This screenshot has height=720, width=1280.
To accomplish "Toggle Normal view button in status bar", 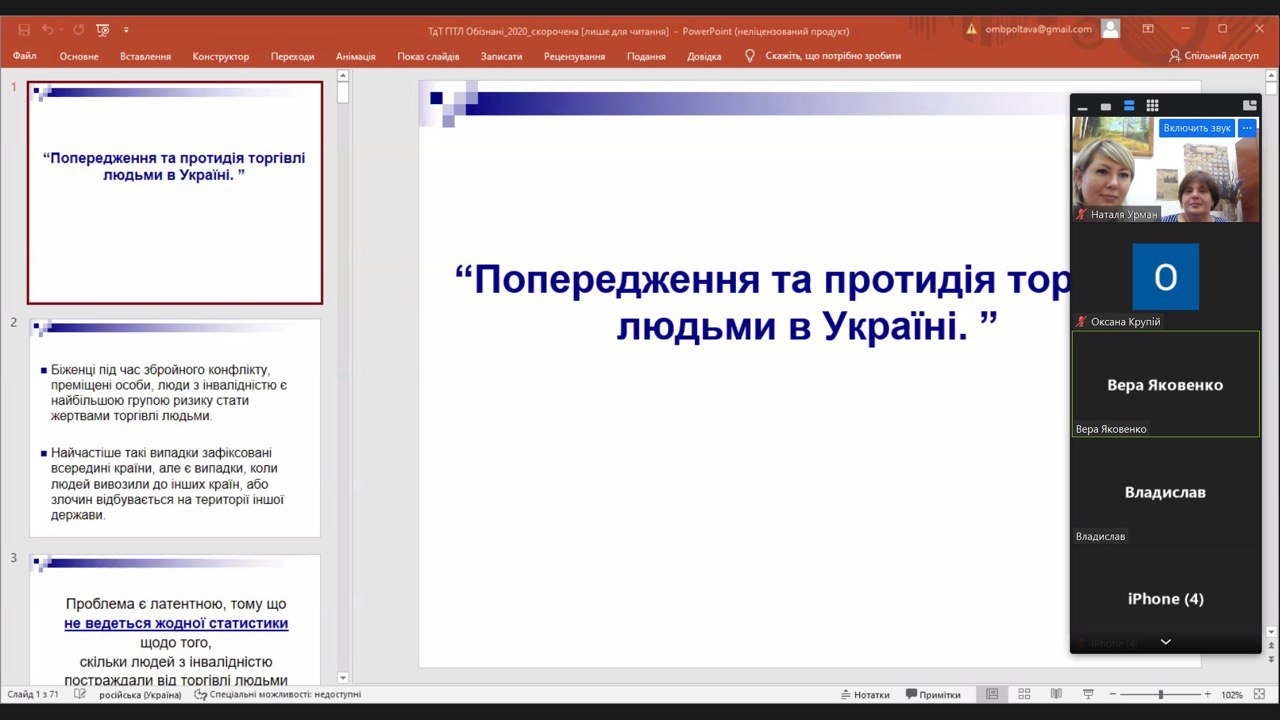I will coord(992,694).
